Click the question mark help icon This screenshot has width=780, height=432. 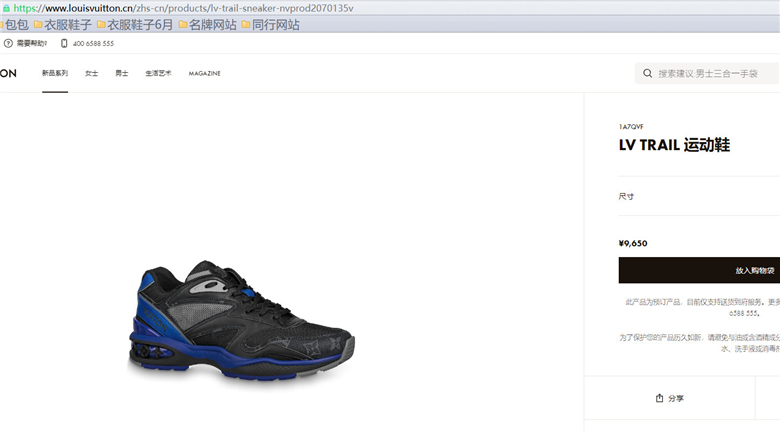coord(8,43)
